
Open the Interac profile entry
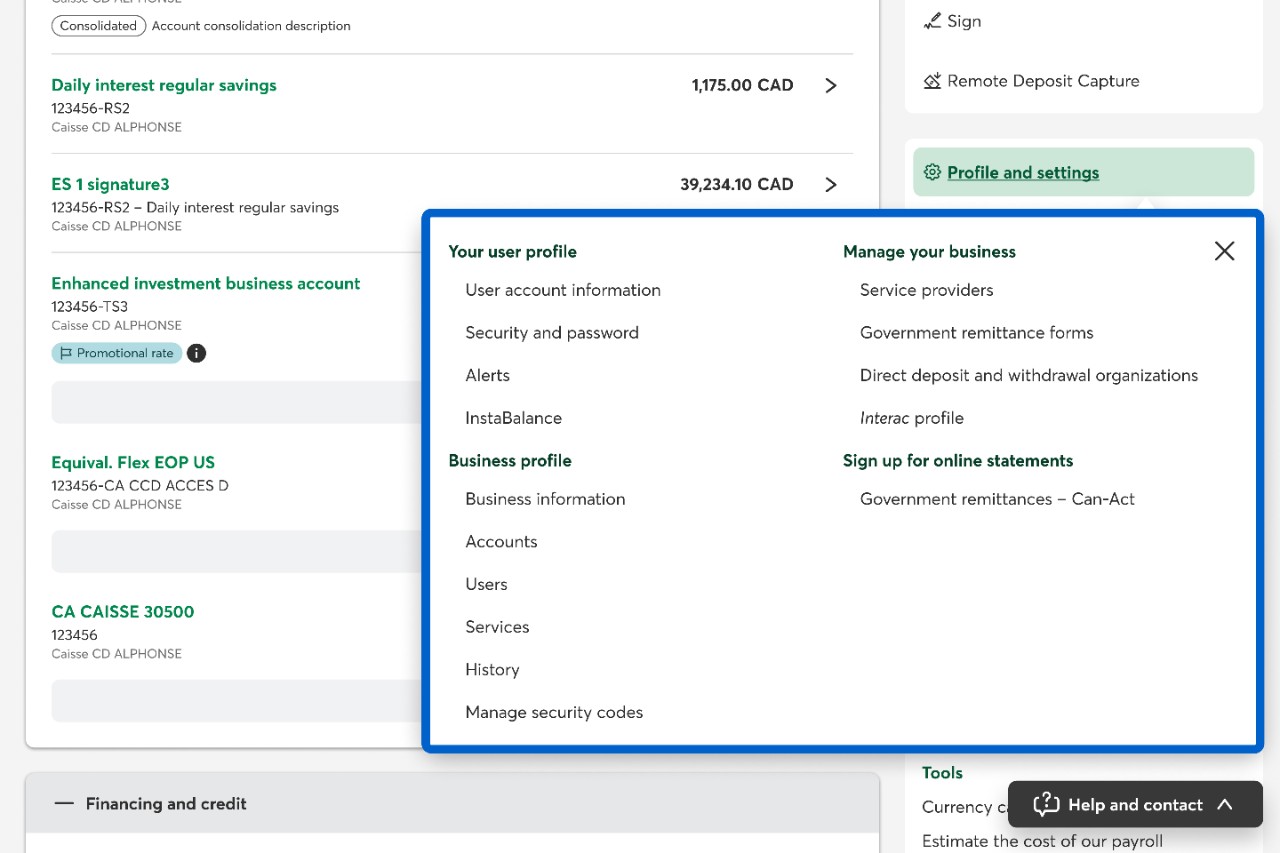coord(911,418)
